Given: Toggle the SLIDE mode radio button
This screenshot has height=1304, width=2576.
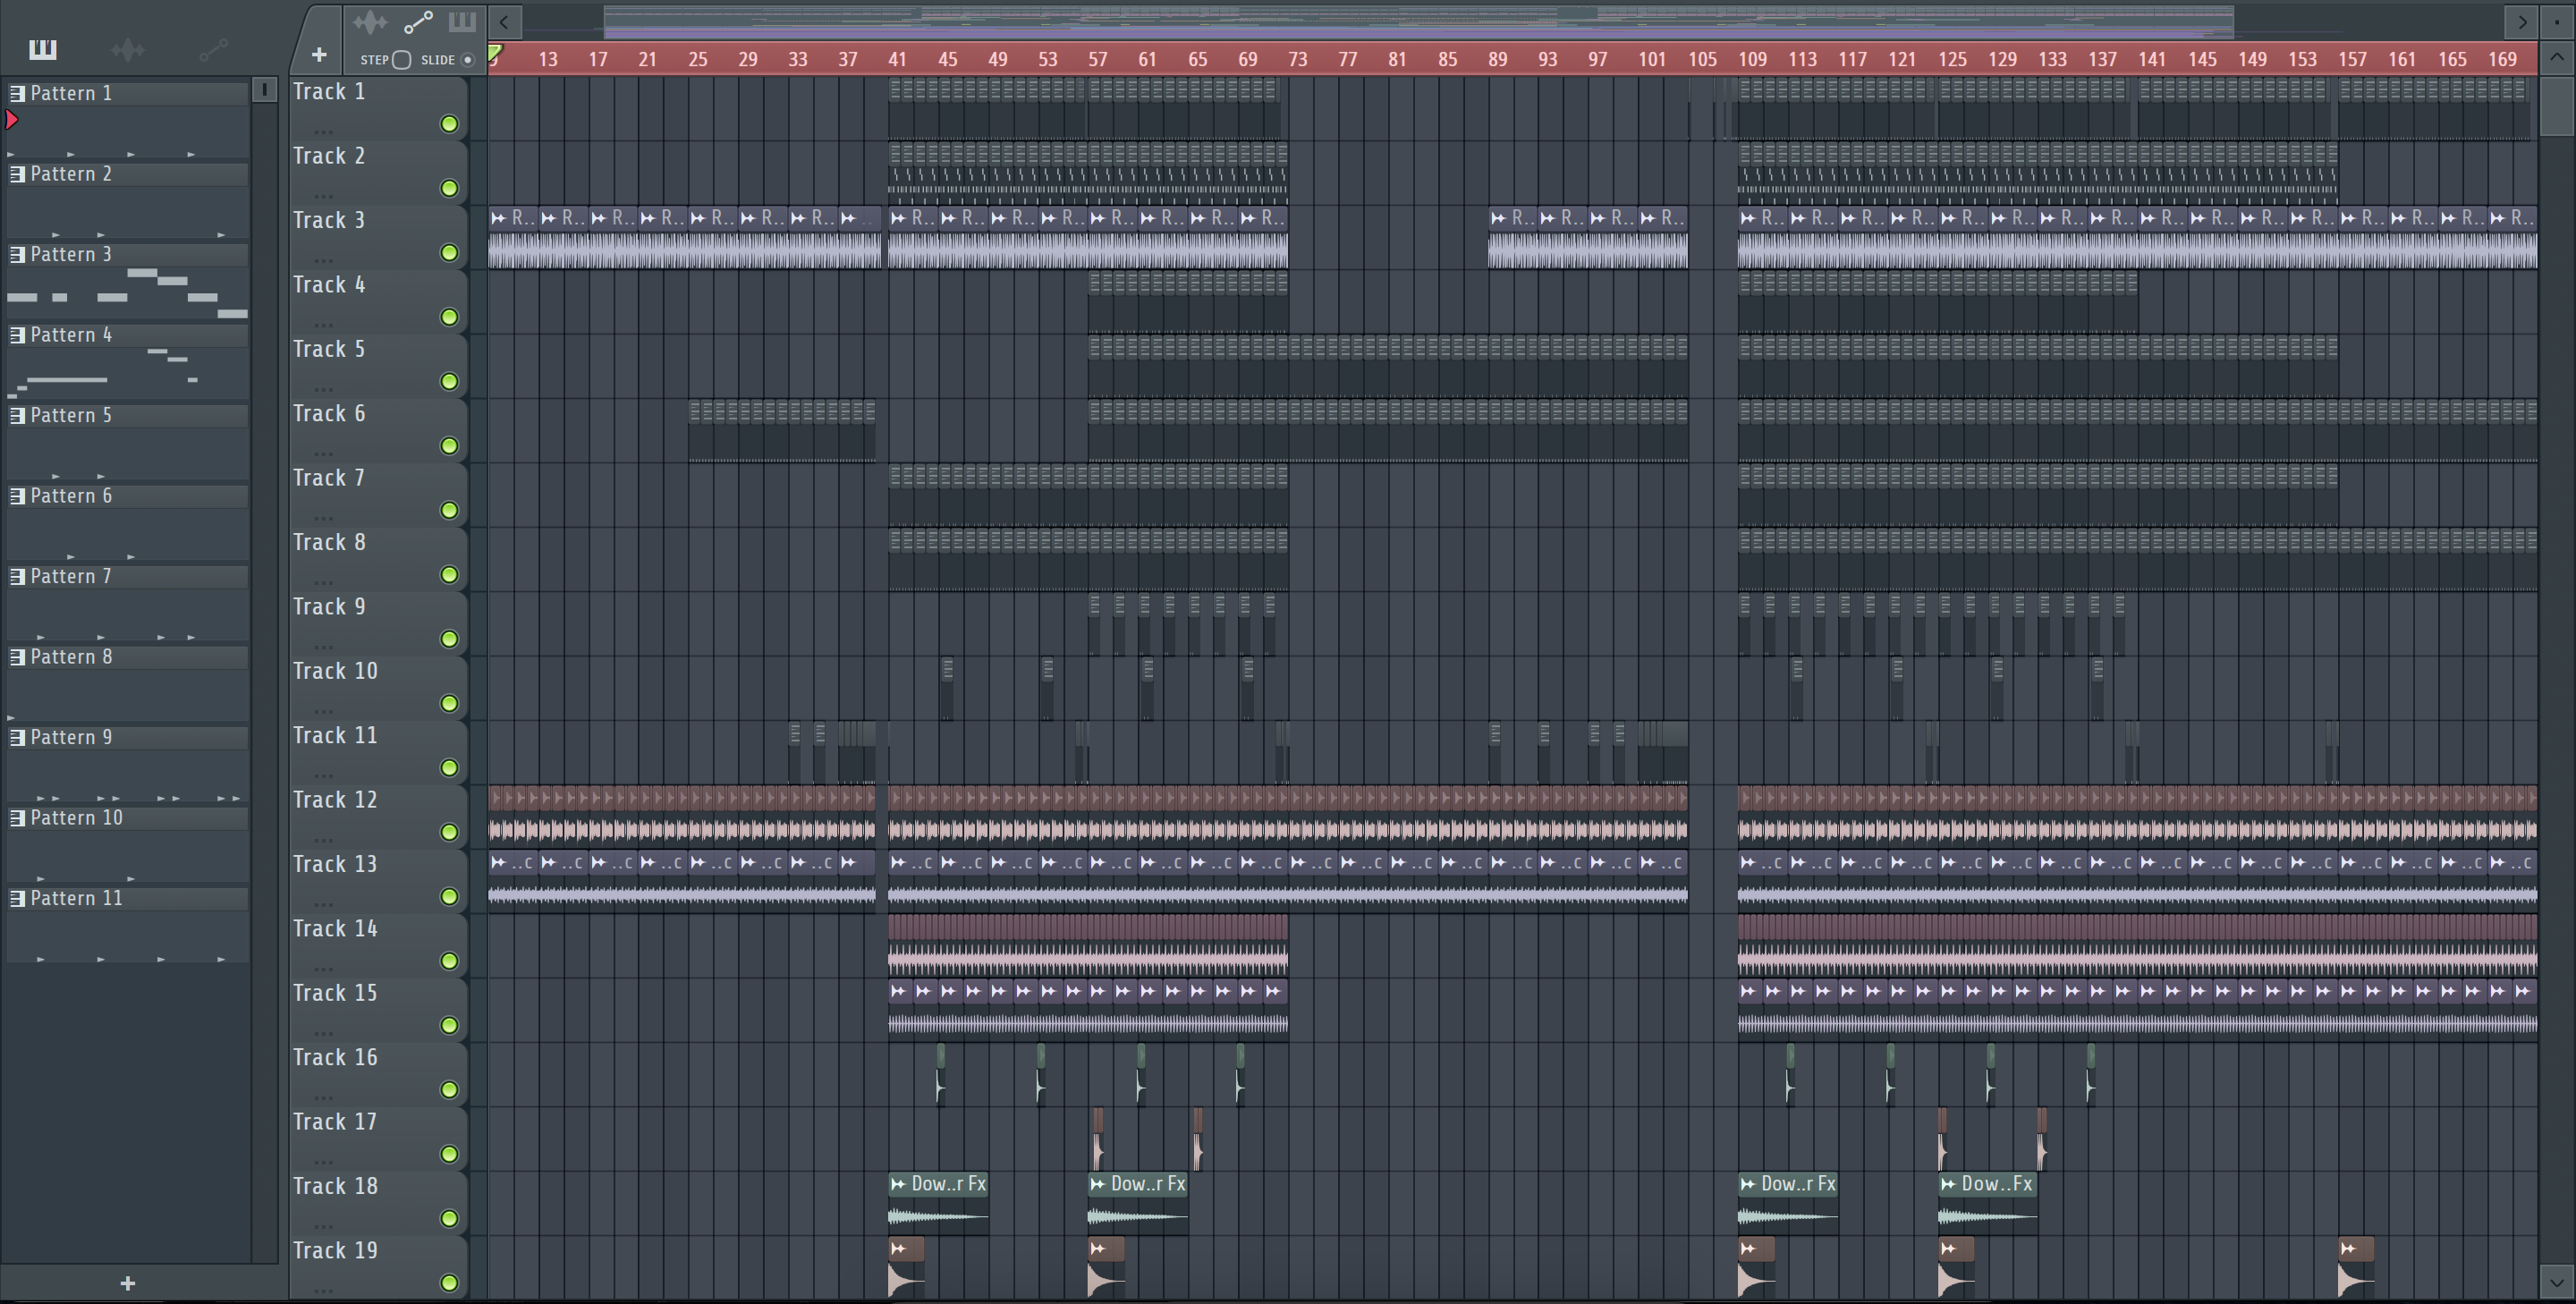Looking at the screenshot, I should click(x=467, y=60).
